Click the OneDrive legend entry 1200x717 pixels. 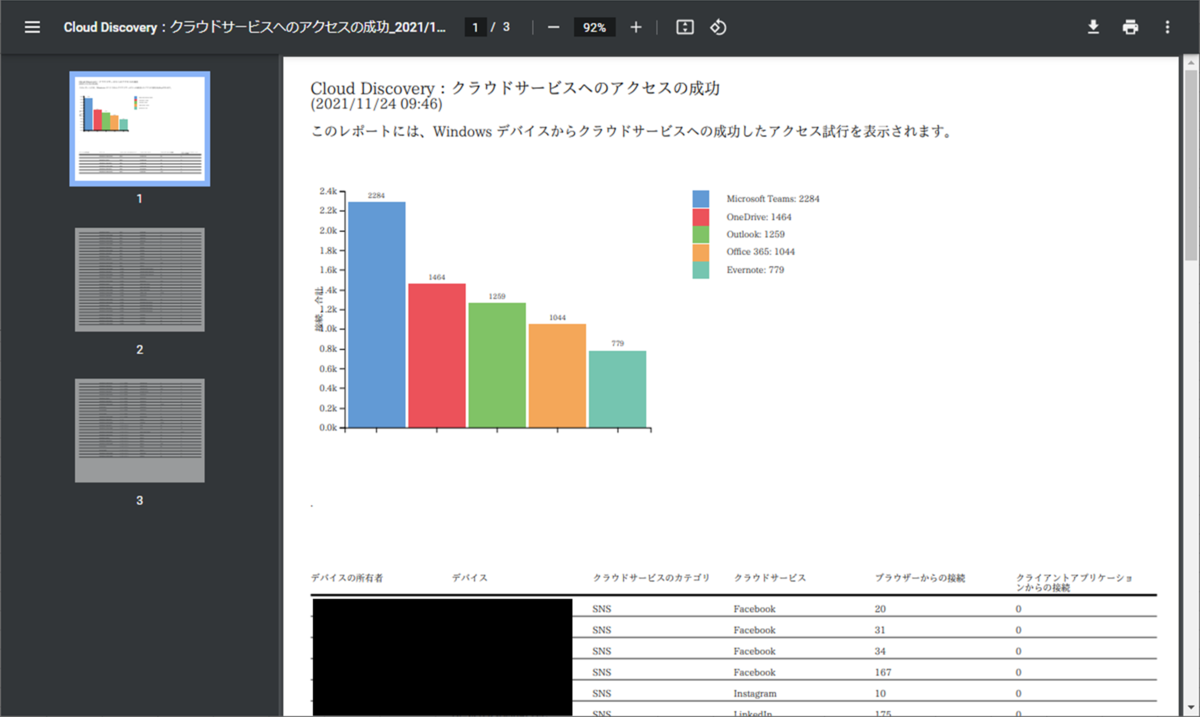tap(757, 216)
